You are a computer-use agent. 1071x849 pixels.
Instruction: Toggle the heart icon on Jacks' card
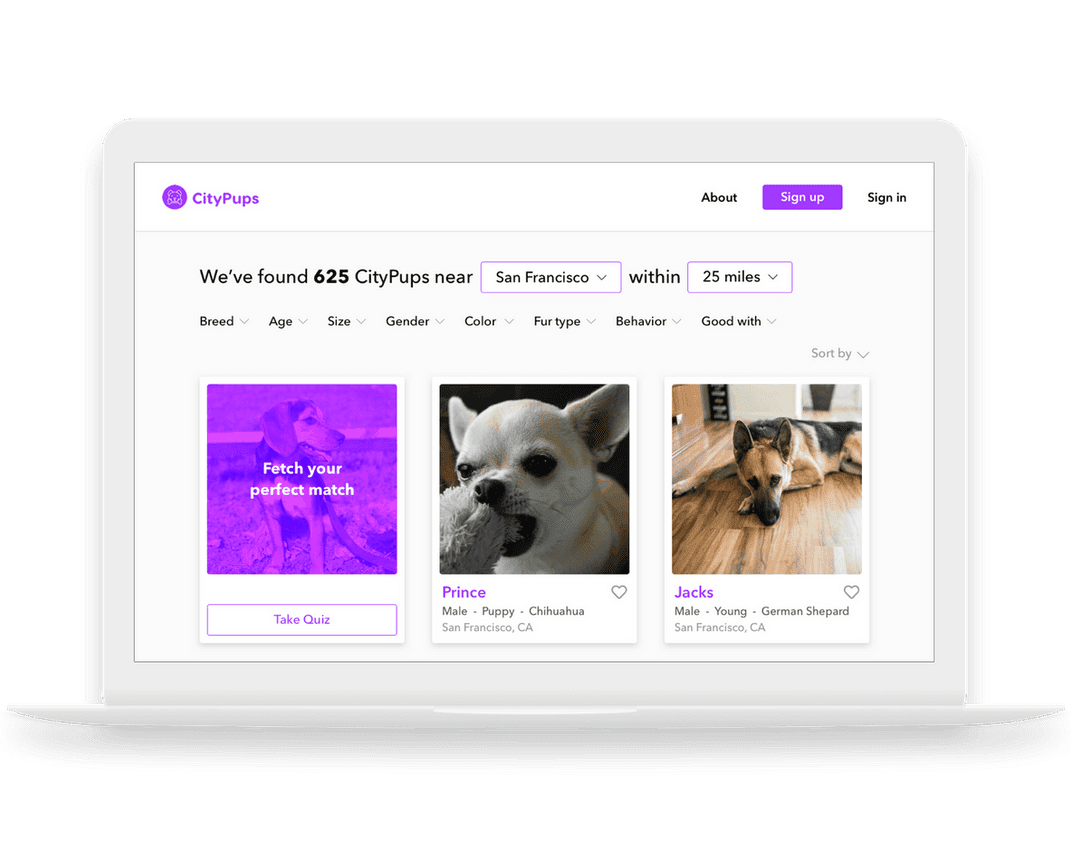tap(851, 592)
